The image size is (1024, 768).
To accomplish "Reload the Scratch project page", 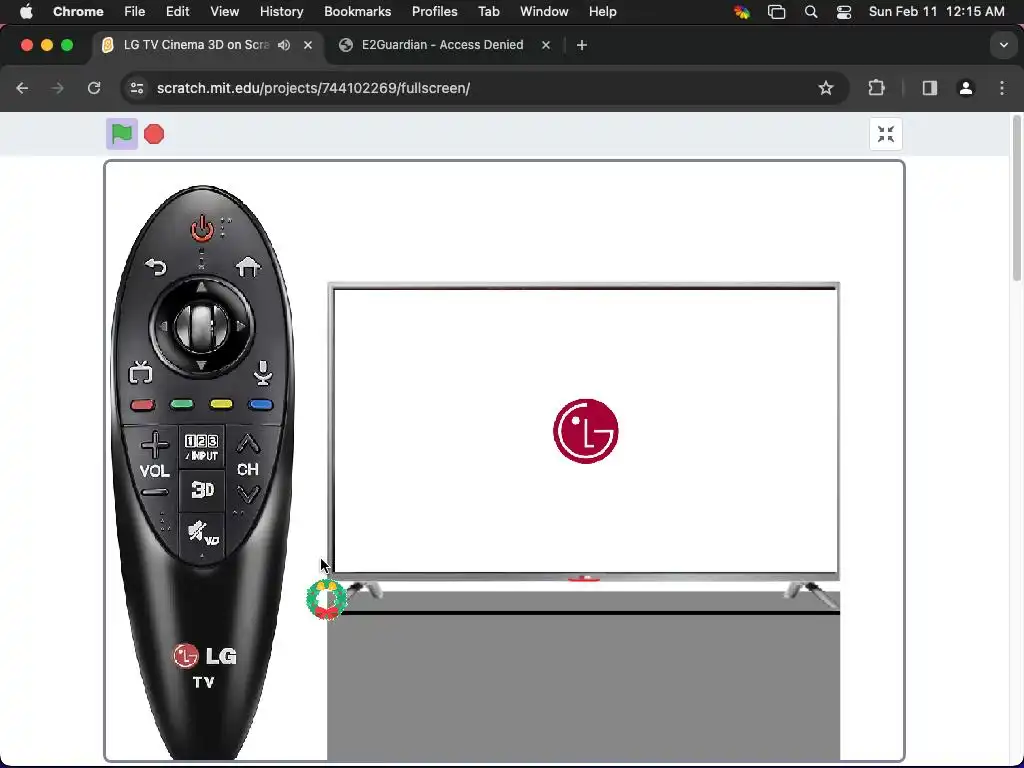I will tap(94, 88).
